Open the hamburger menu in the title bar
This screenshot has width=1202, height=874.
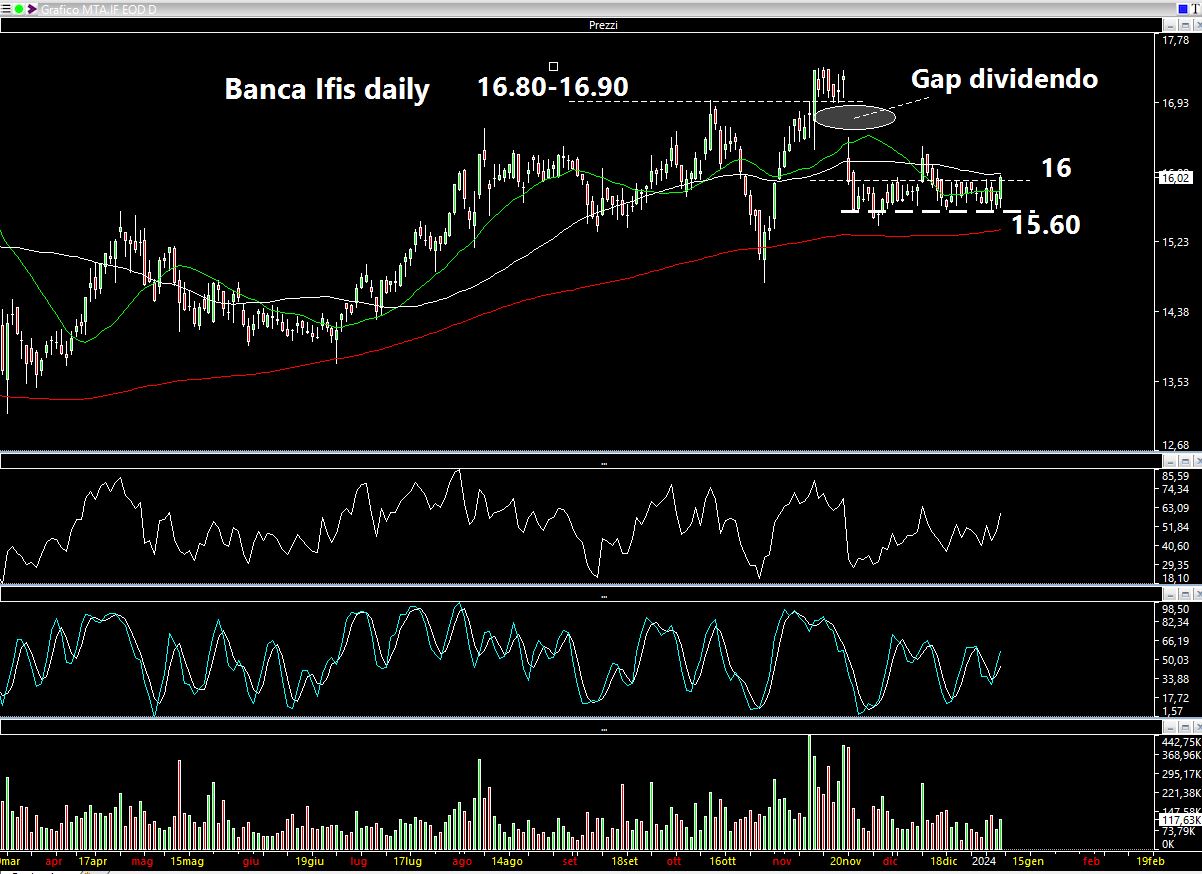point(6,9)
